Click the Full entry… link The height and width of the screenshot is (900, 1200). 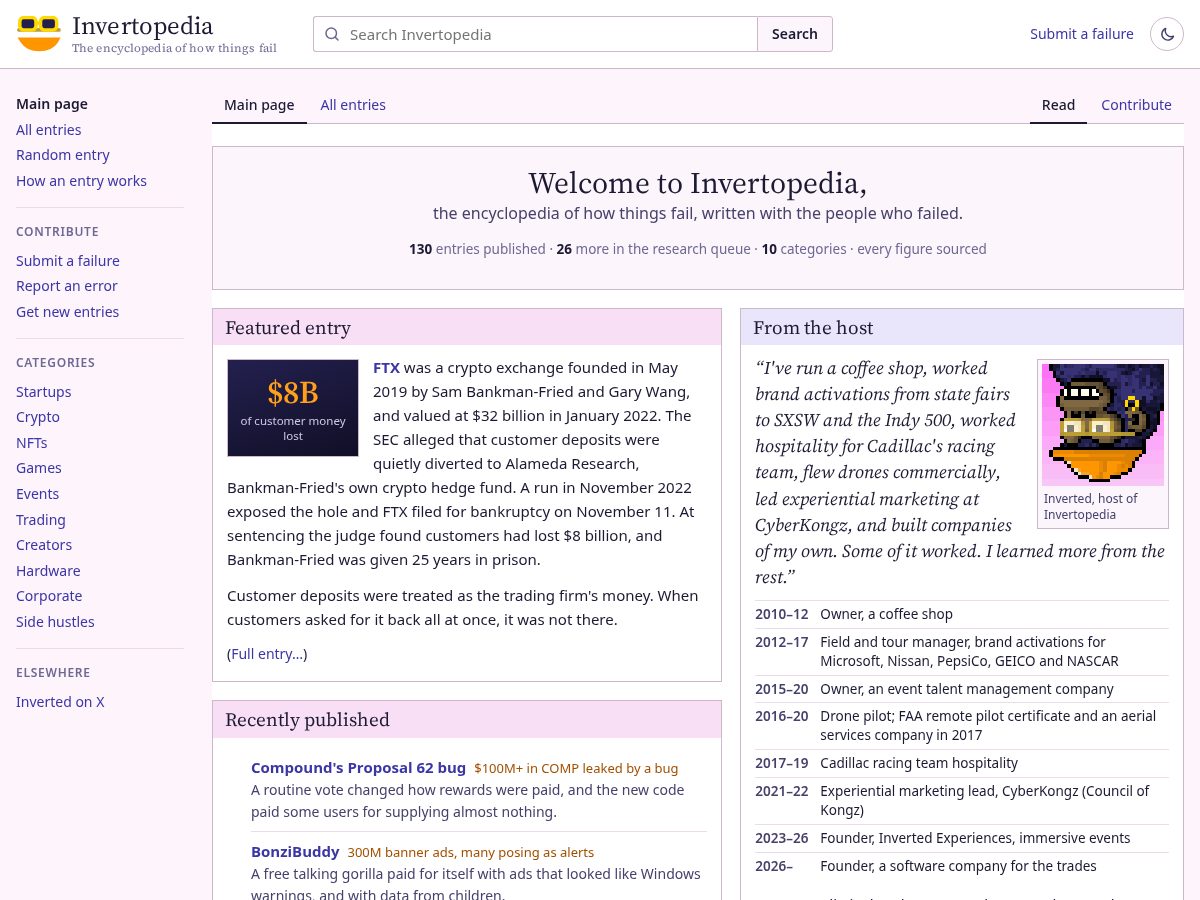(x=267, y=654)
